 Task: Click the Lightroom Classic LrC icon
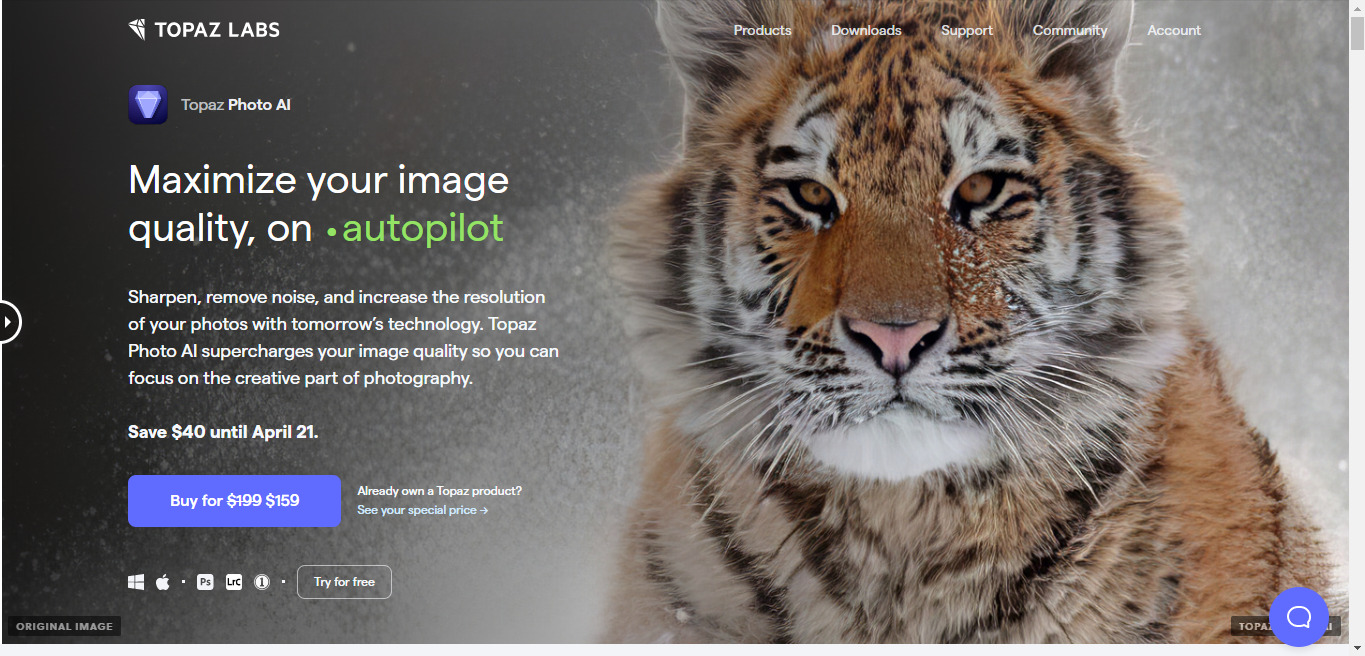click(234, 582)
